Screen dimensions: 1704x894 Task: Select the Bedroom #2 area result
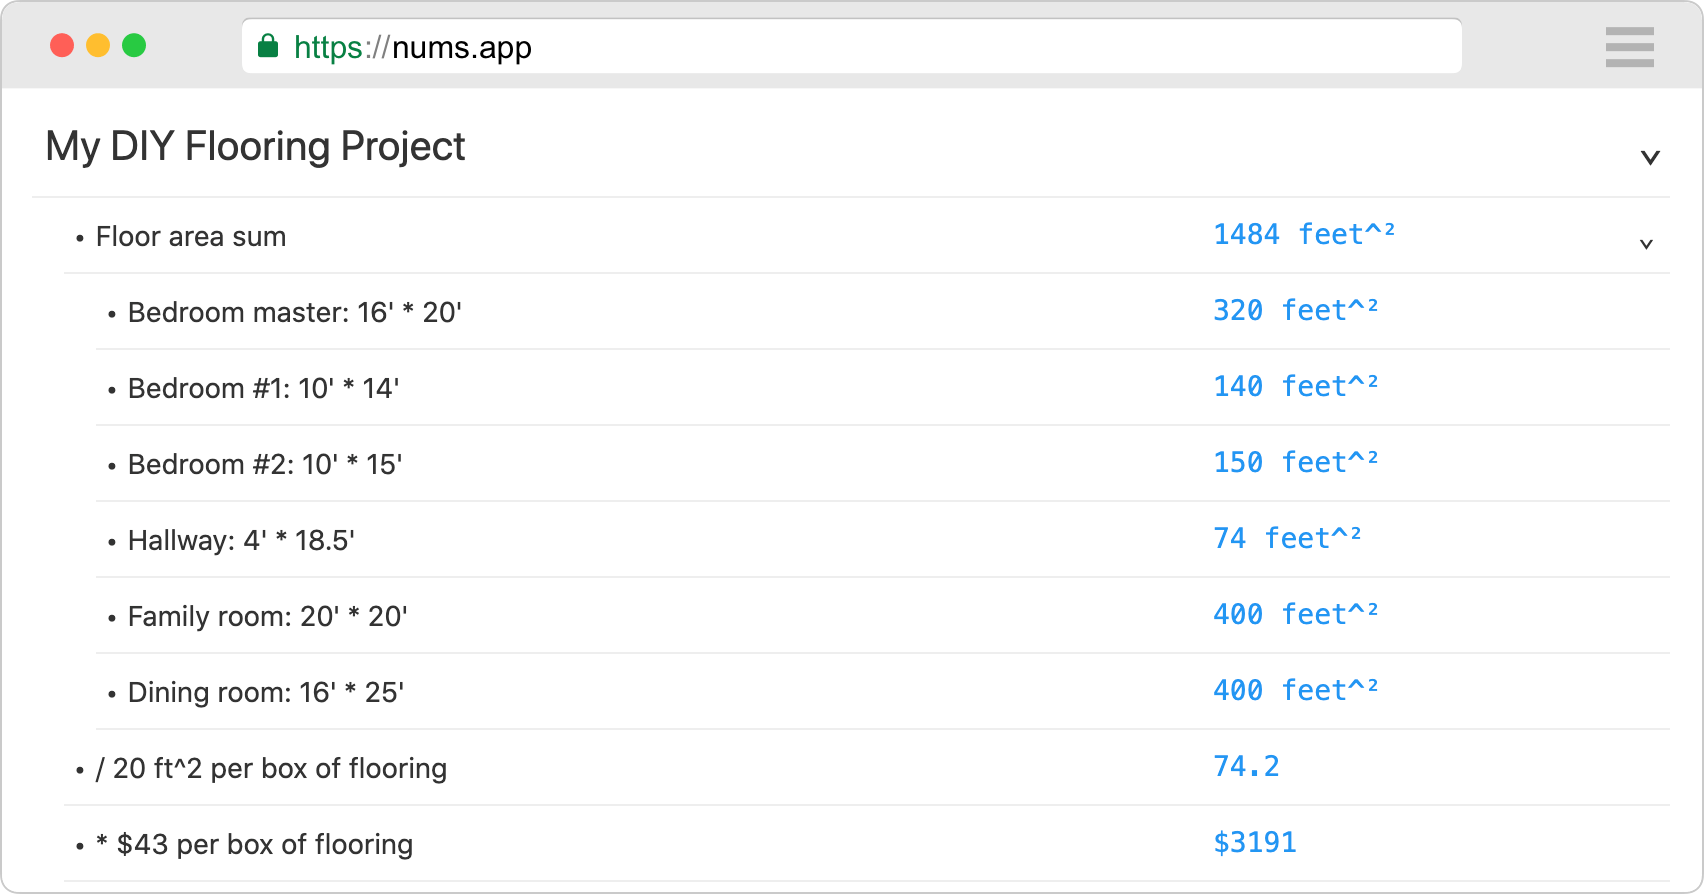(x=1295, y=463)
